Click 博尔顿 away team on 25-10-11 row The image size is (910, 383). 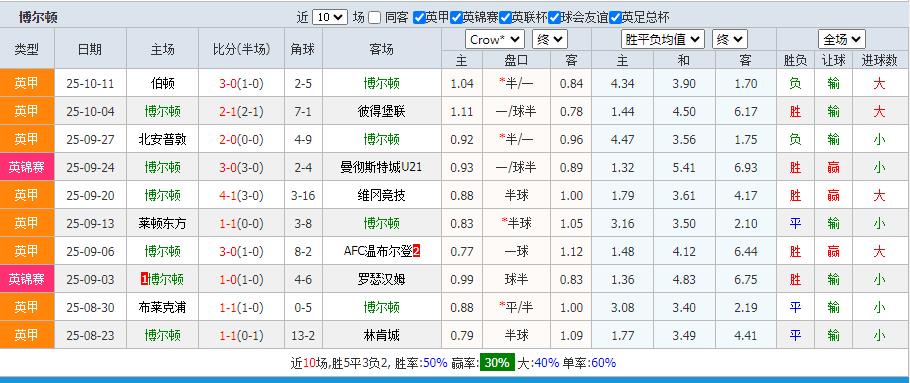pos(381,84)
